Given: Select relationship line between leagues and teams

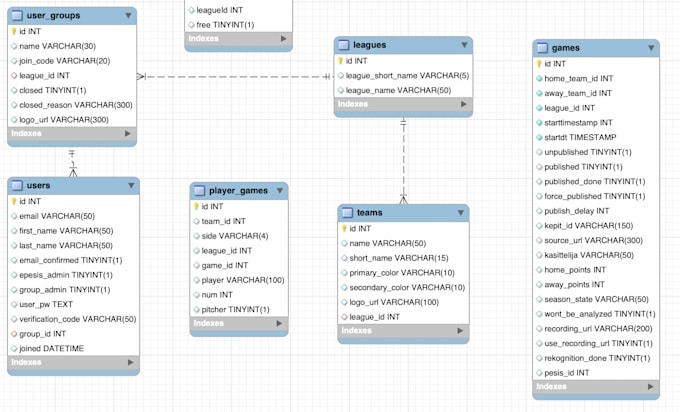Looking at the screenshot, I should pos(403,160).
